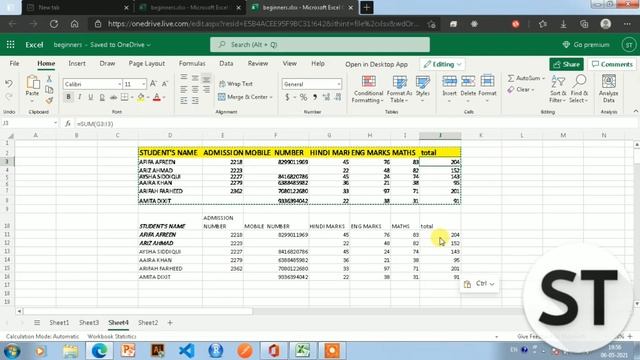Open the Paste Options Ctrl dropdown
Viewport: 640px width, 360px height.
point(479,284)
